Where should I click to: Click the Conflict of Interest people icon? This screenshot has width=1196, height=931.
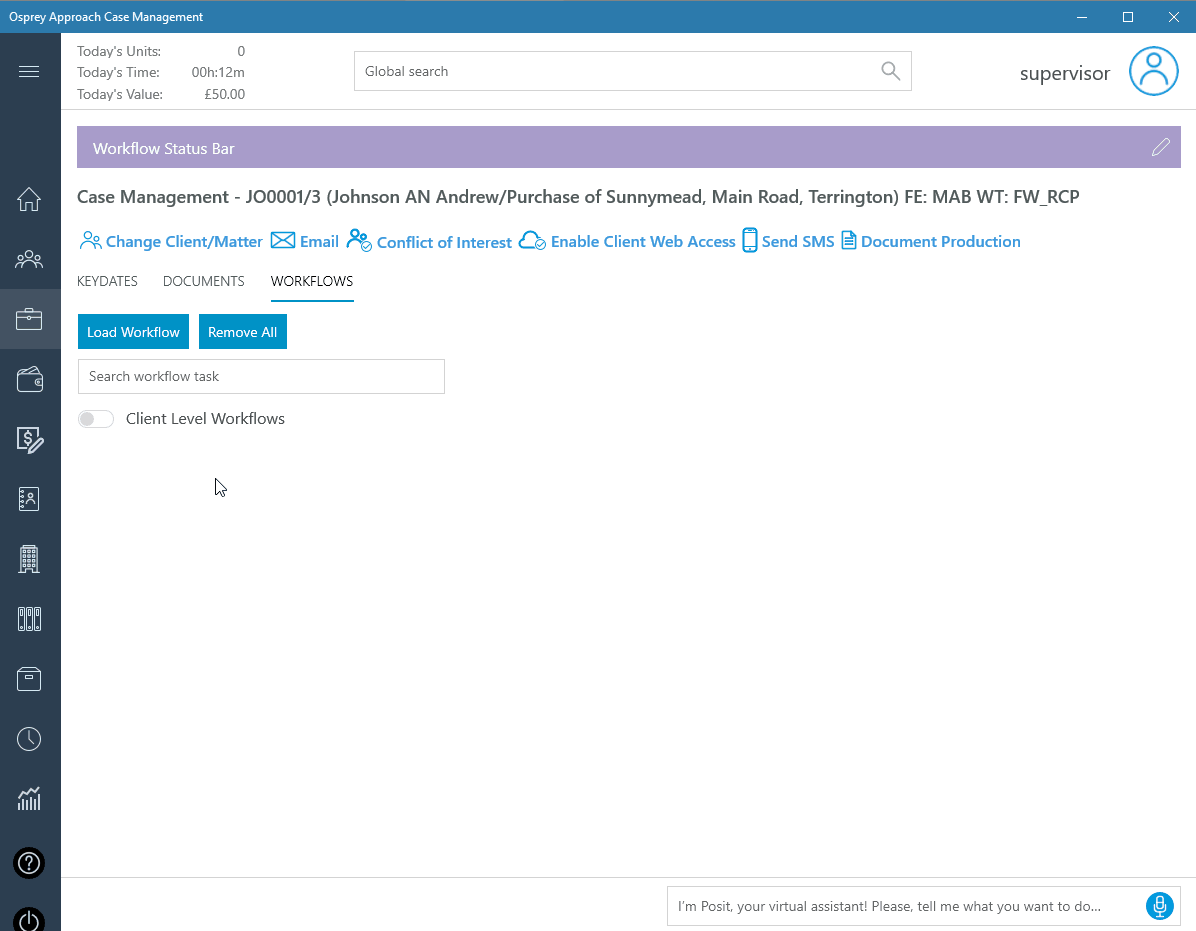(358, 240)
